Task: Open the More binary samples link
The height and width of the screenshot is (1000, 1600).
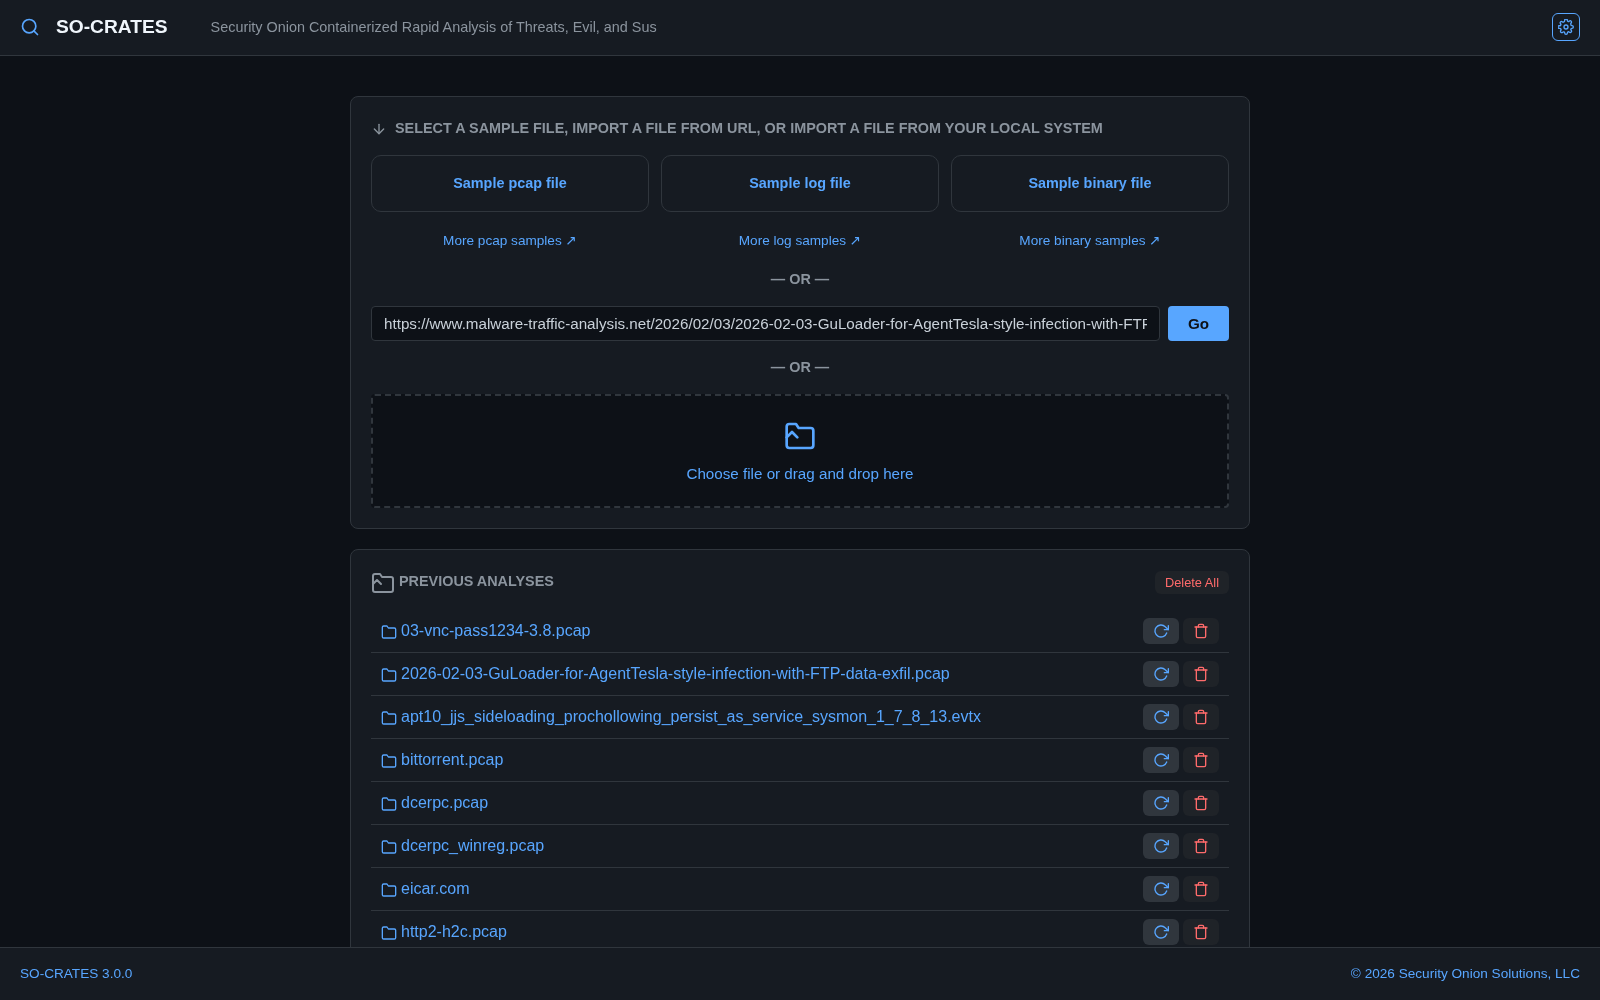Action: 1090,241
